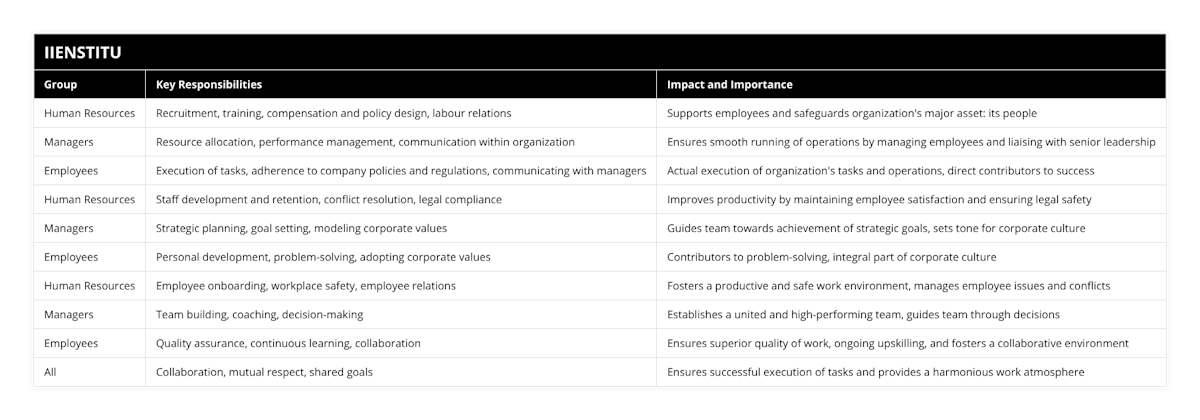The width and height of the screenshot is (1200, 420).
Task: Select the Collaboration, mutual respect, shared goals cell
Action: click(264, 372)
